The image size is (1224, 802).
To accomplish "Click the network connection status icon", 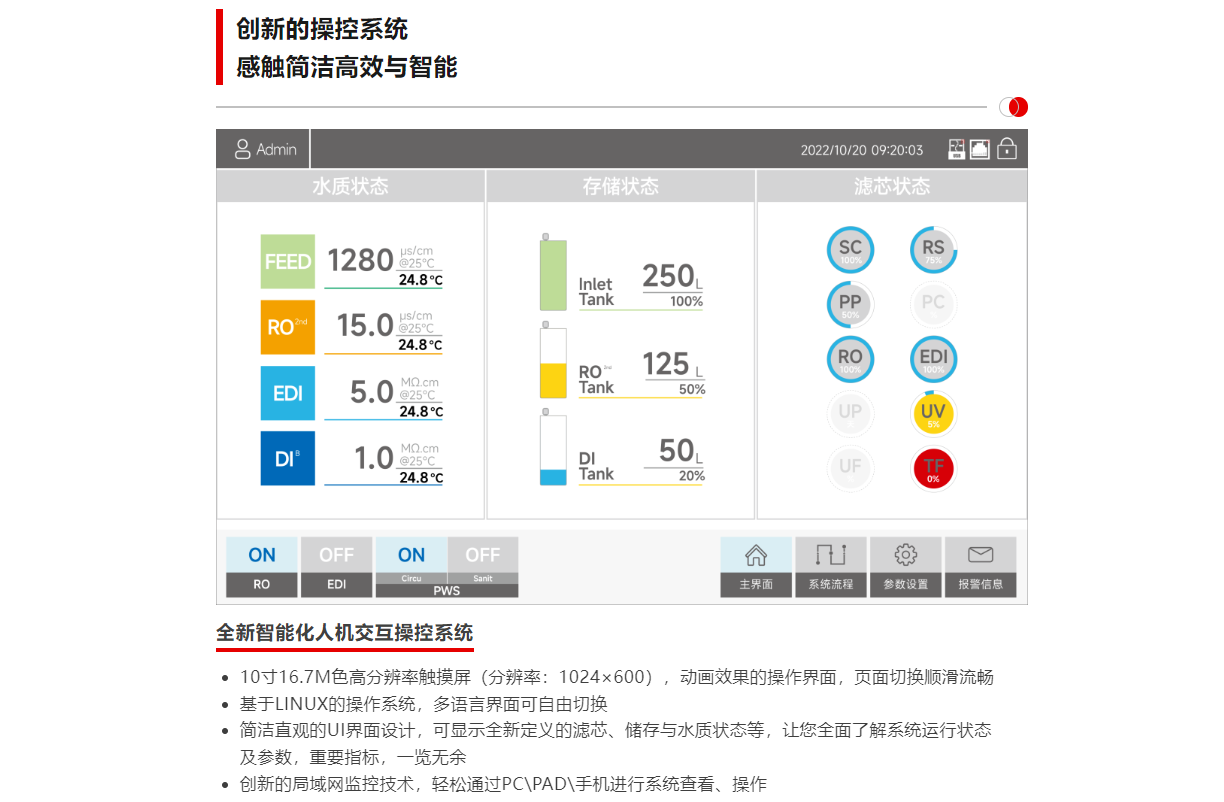I will coord(981,148).
